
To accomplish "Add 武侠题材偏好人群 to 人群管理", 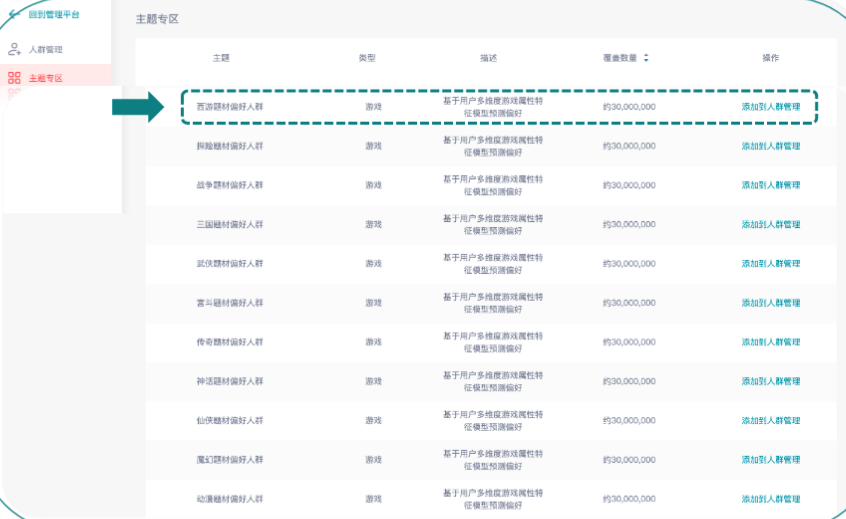I will coord(770,264).
